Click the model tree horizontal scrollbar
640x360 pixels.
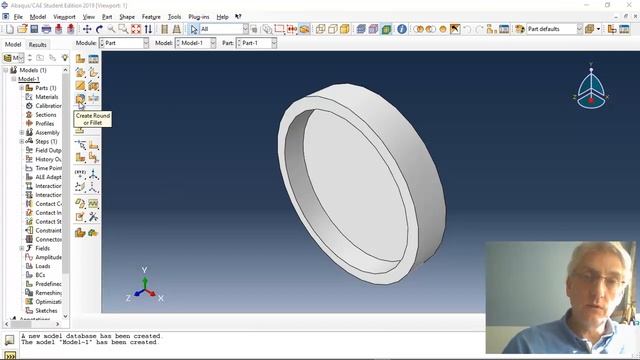[x=32, y=324]
